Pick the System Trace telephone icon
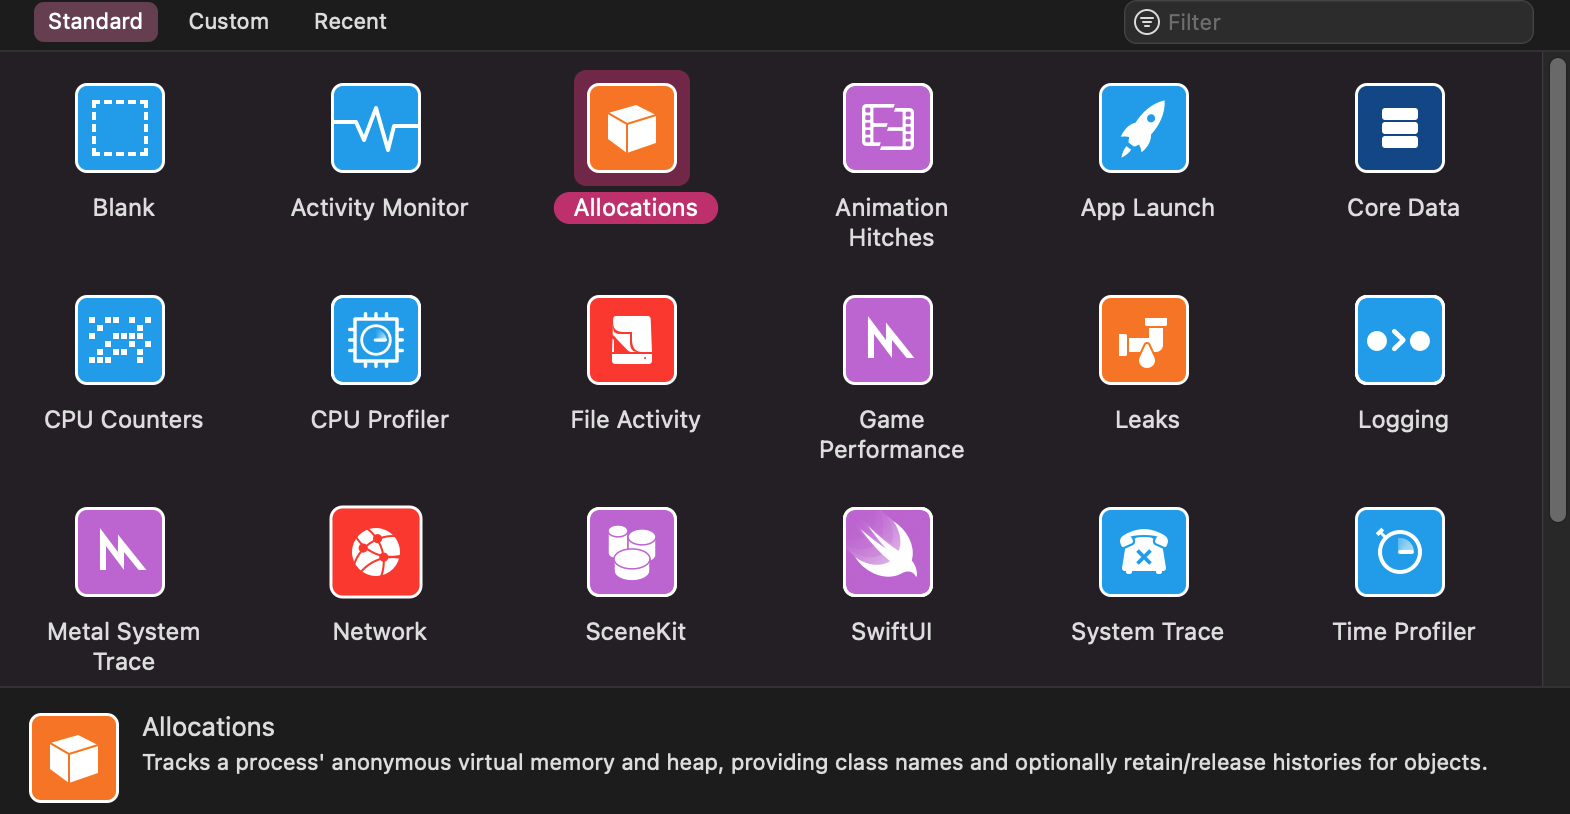The image size is (1570, 814). (1144, 552)
